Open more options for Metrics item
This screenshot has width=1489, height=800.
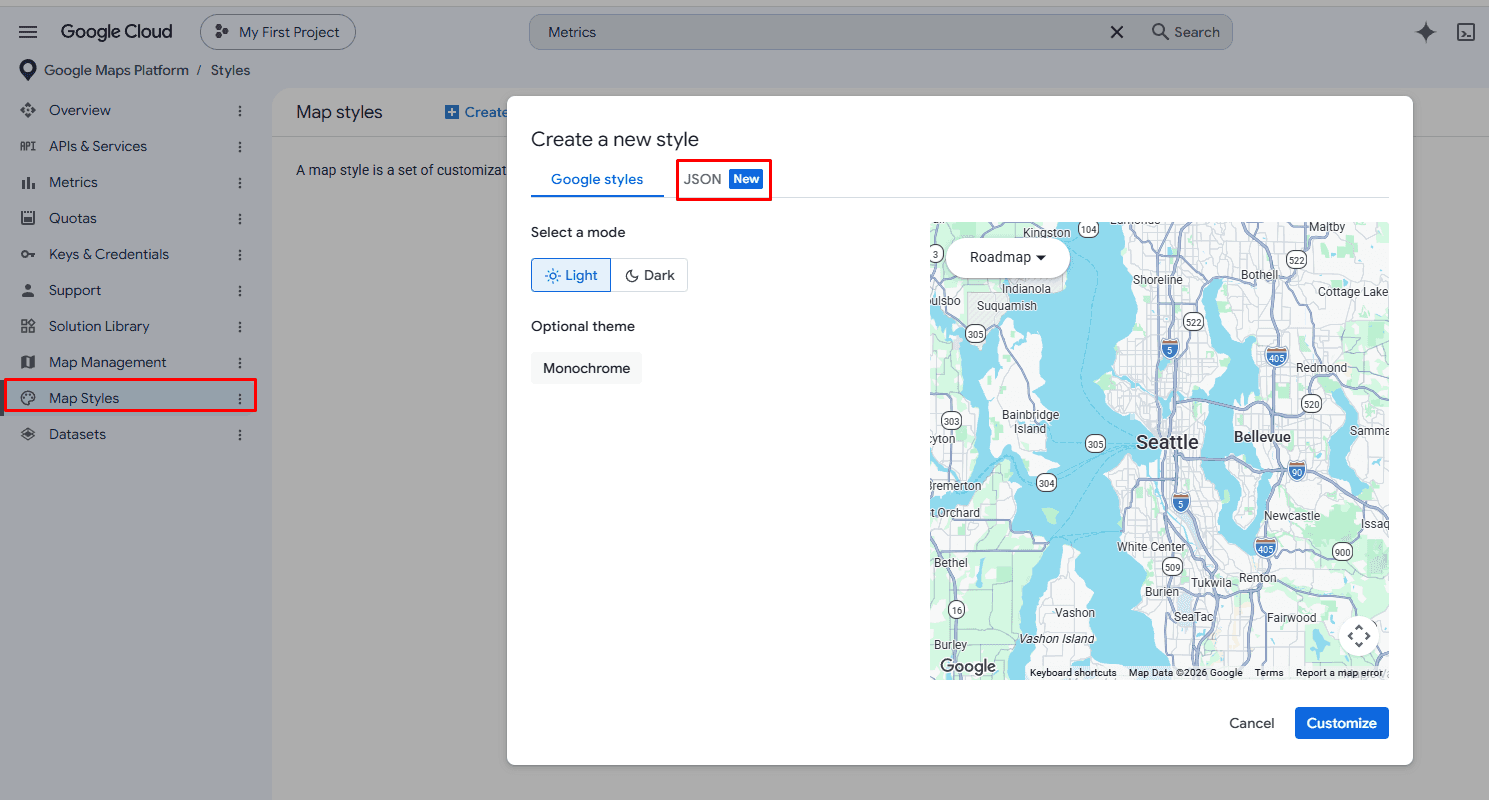[240, 182]
